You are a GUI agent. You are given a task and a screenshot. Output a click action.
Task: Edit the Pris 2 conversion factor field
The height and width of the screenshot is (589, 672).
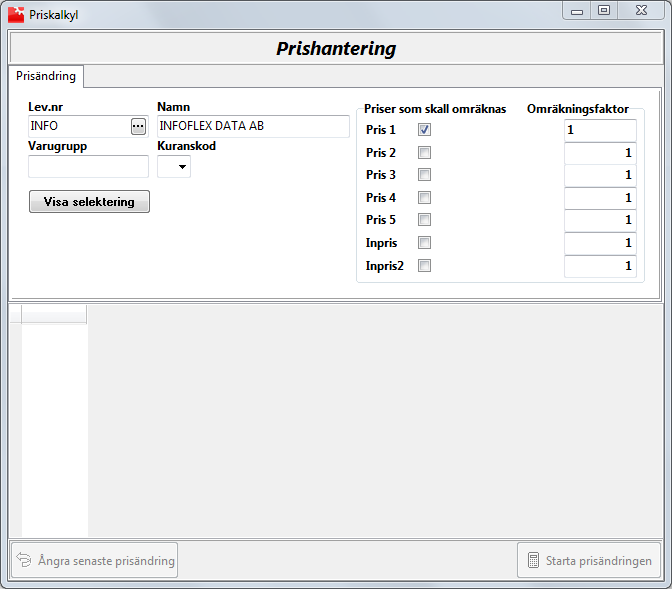(600, 153)
